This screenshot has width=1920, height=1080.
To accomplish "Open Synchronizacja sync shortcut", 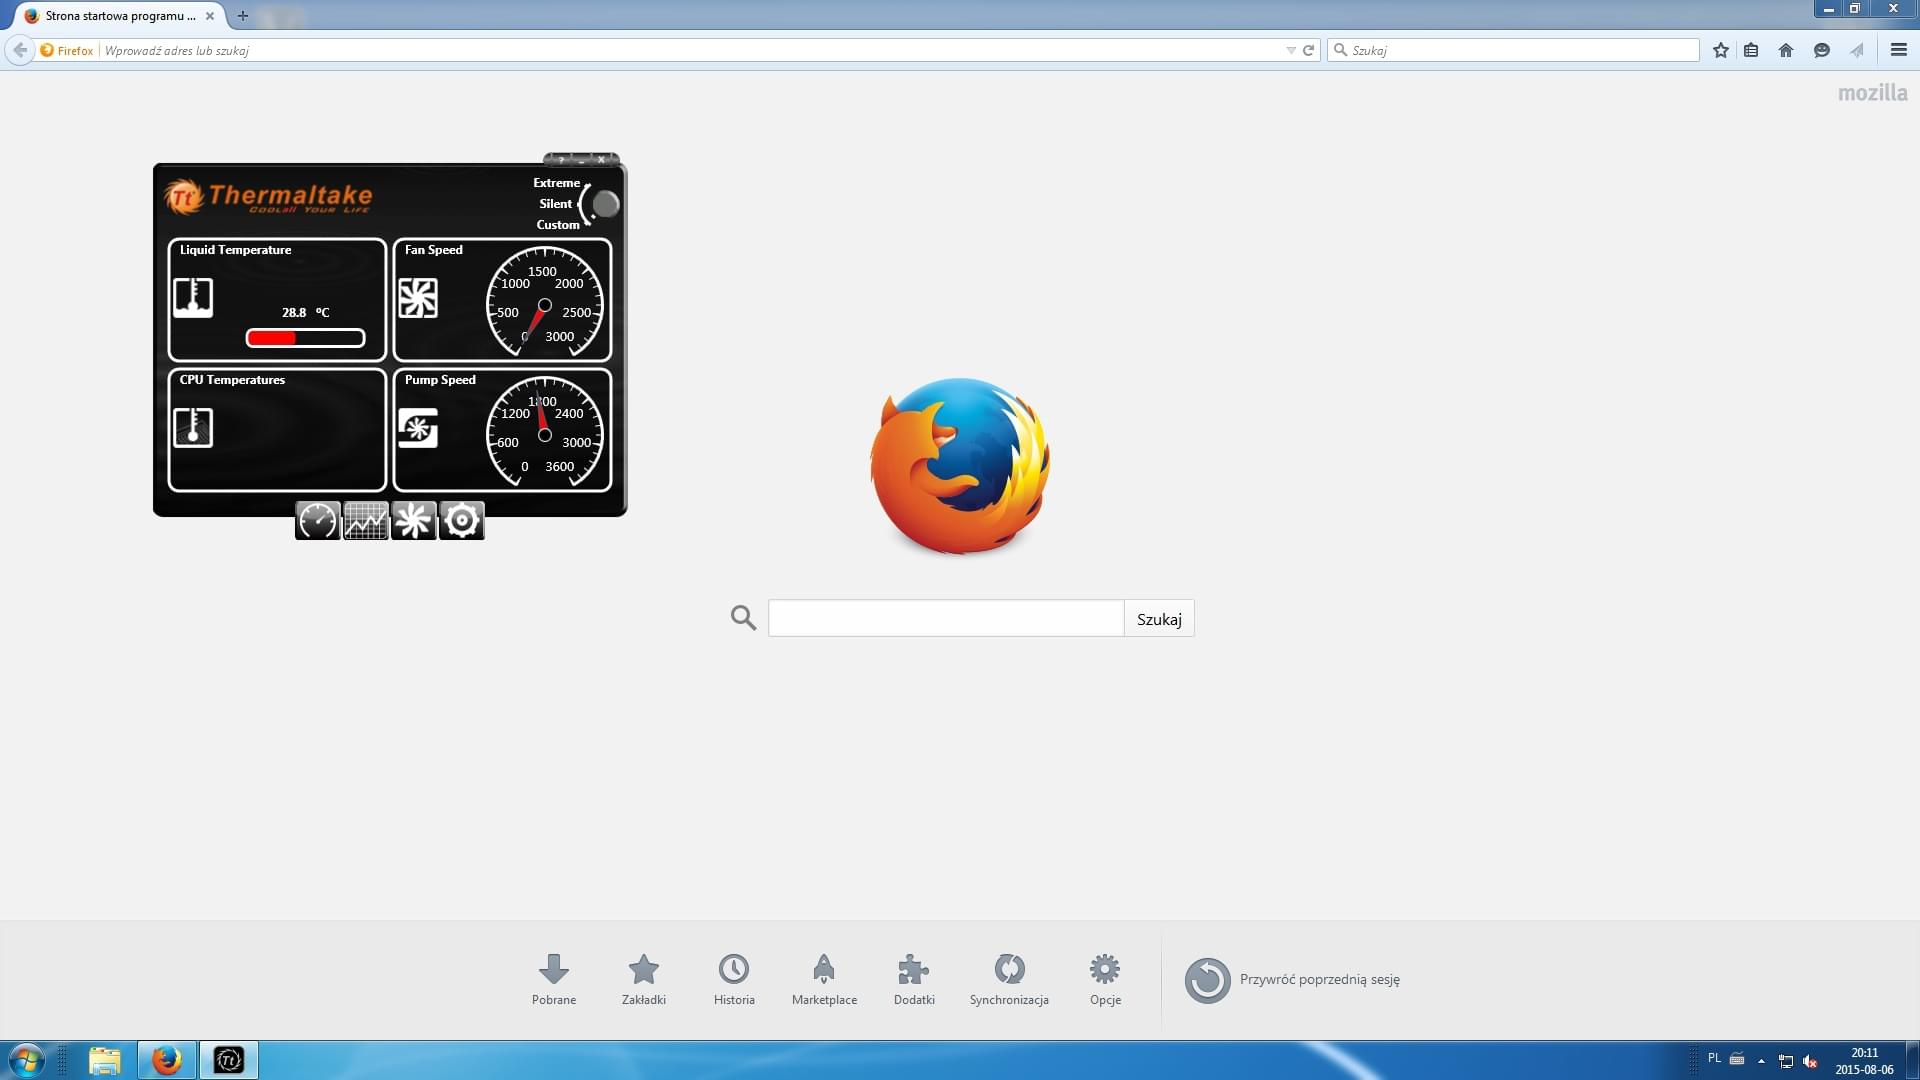I will [x=1009, y=979].
